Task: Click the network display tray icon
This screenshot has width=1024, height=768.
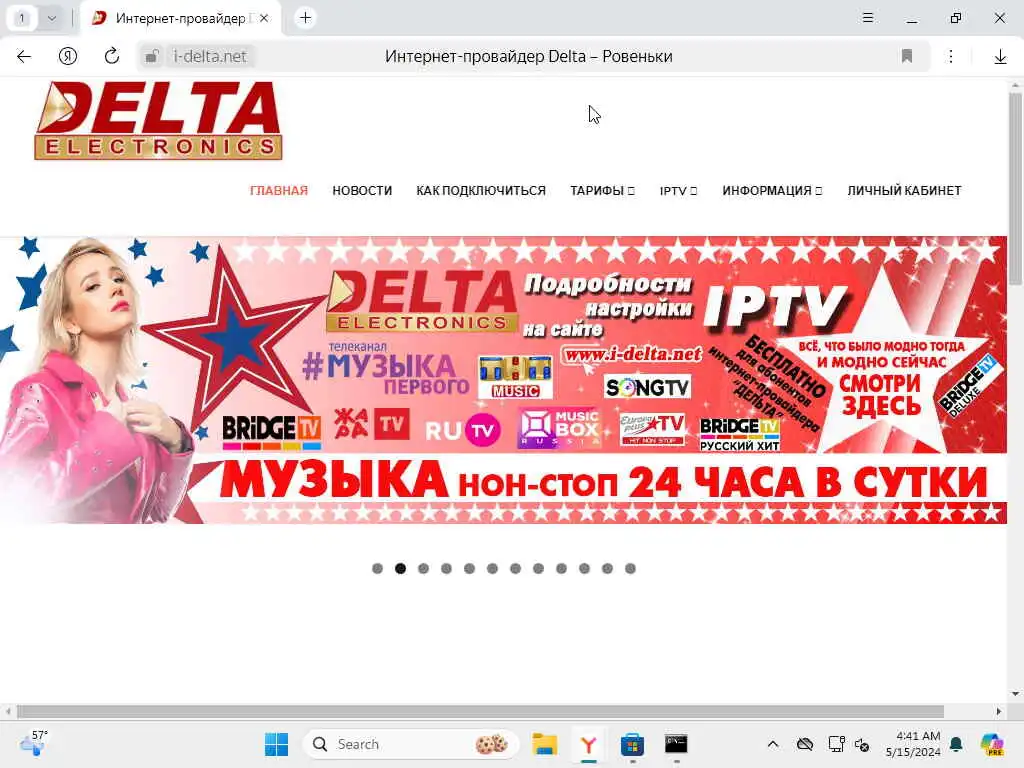Action: click(836, 744)
